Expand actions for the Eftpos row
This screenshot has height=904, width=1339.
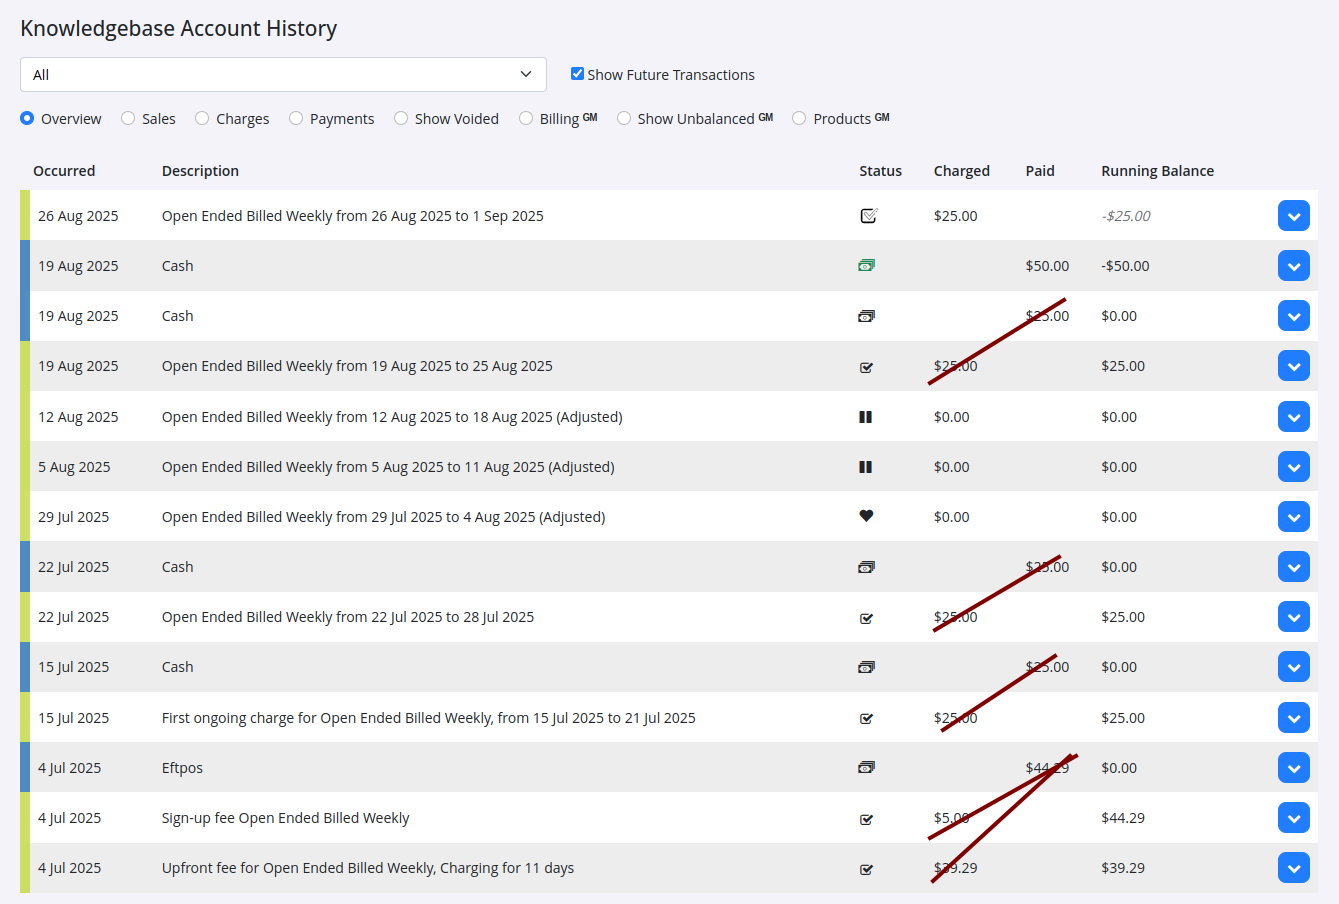1294,768
